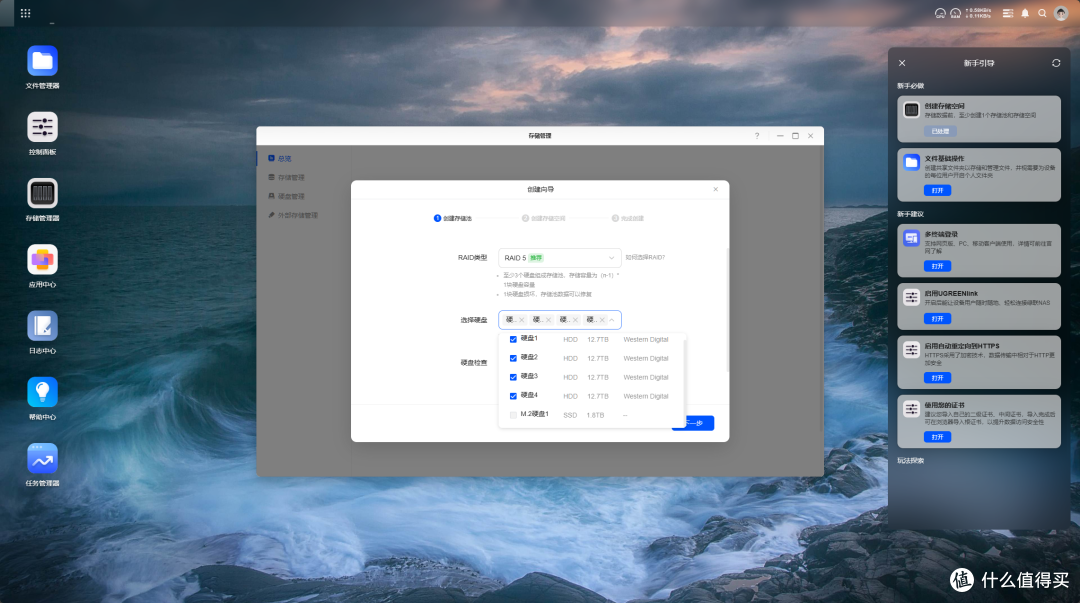This screenshot has width=1080, height=603.
Task: Launch the 任务管理器 desktop icon
Action: point(42,458)
